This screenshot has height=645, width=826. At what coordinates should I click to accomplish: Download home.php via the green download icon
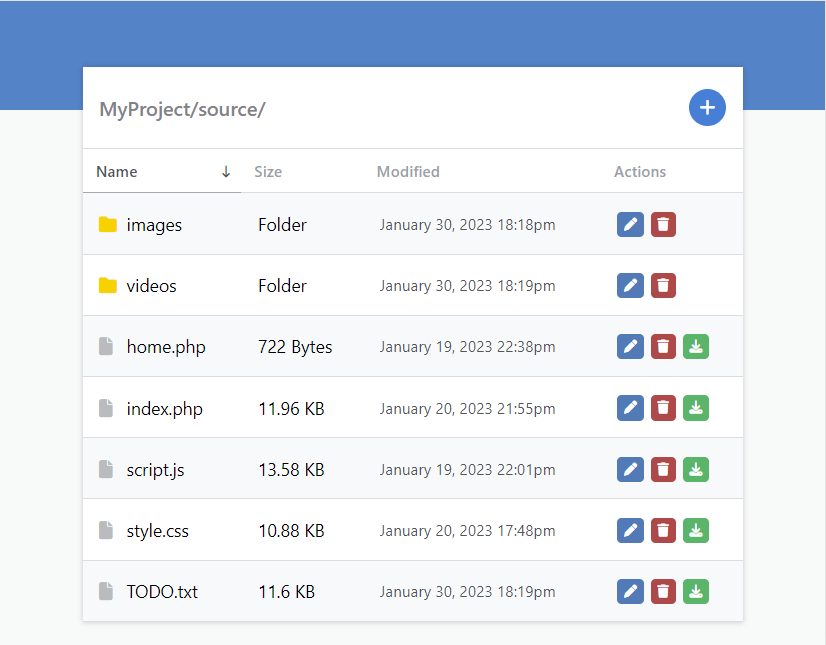point(696,346)
